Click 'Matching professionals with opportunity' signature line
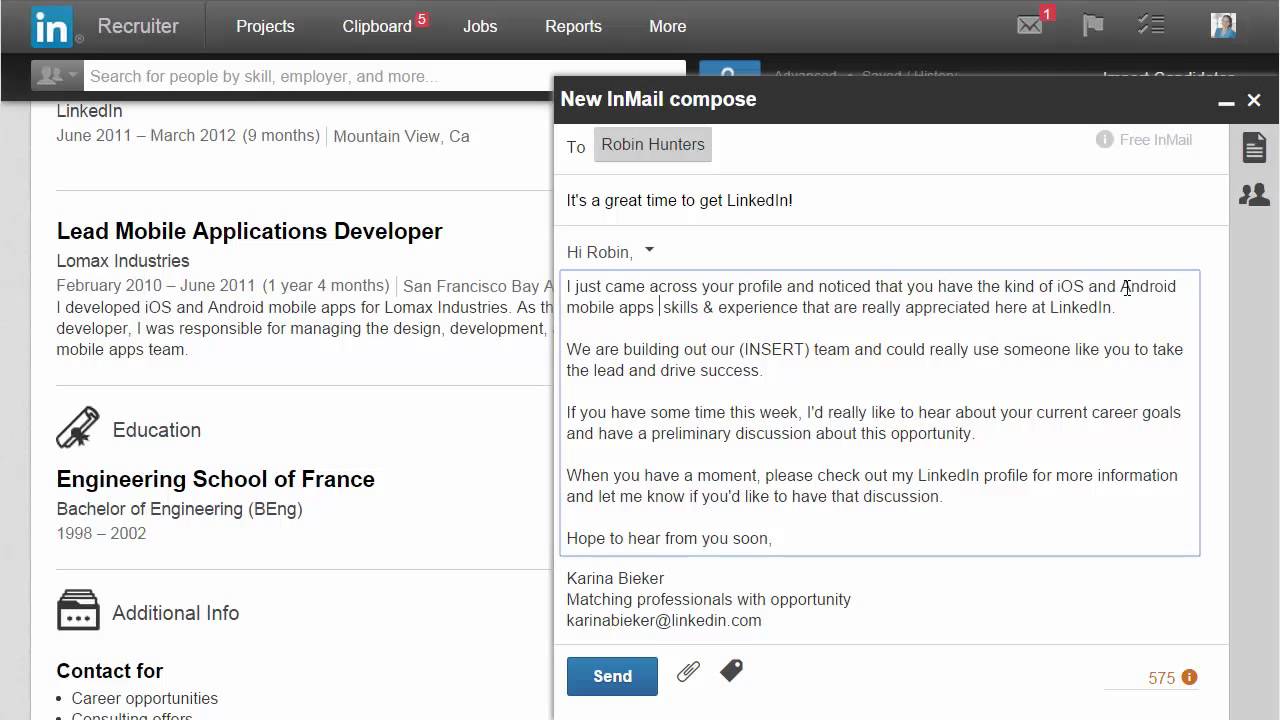 click(x=709, y=599)
